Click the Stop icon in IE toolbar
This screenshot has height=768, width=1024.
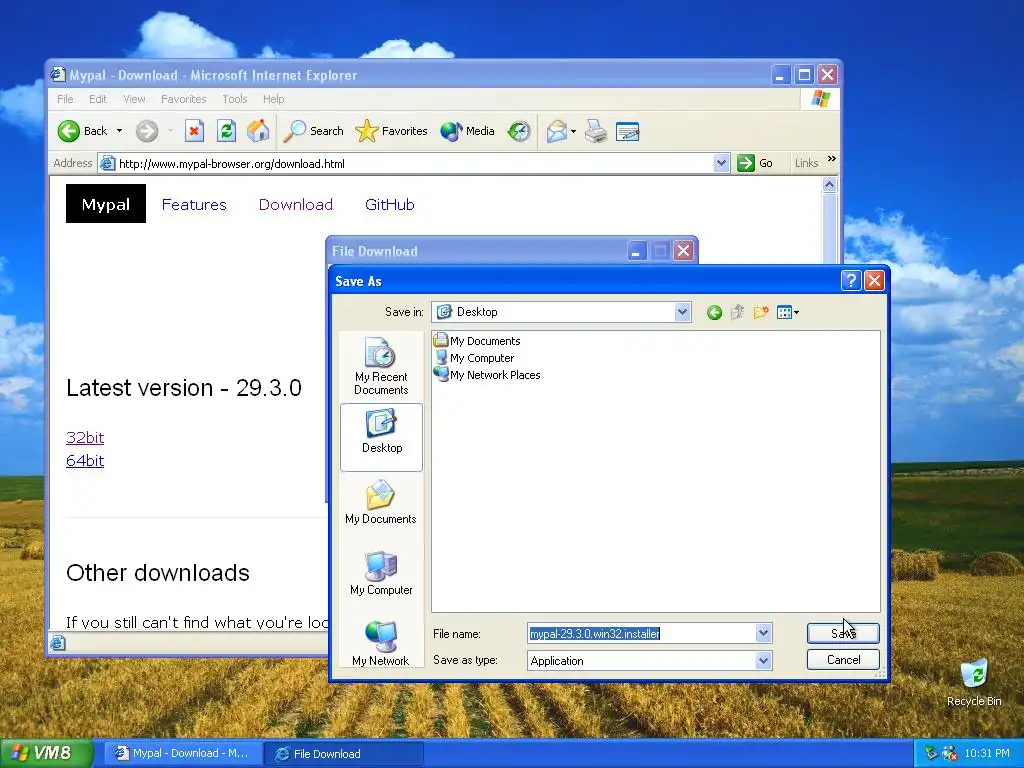point(194,131)
